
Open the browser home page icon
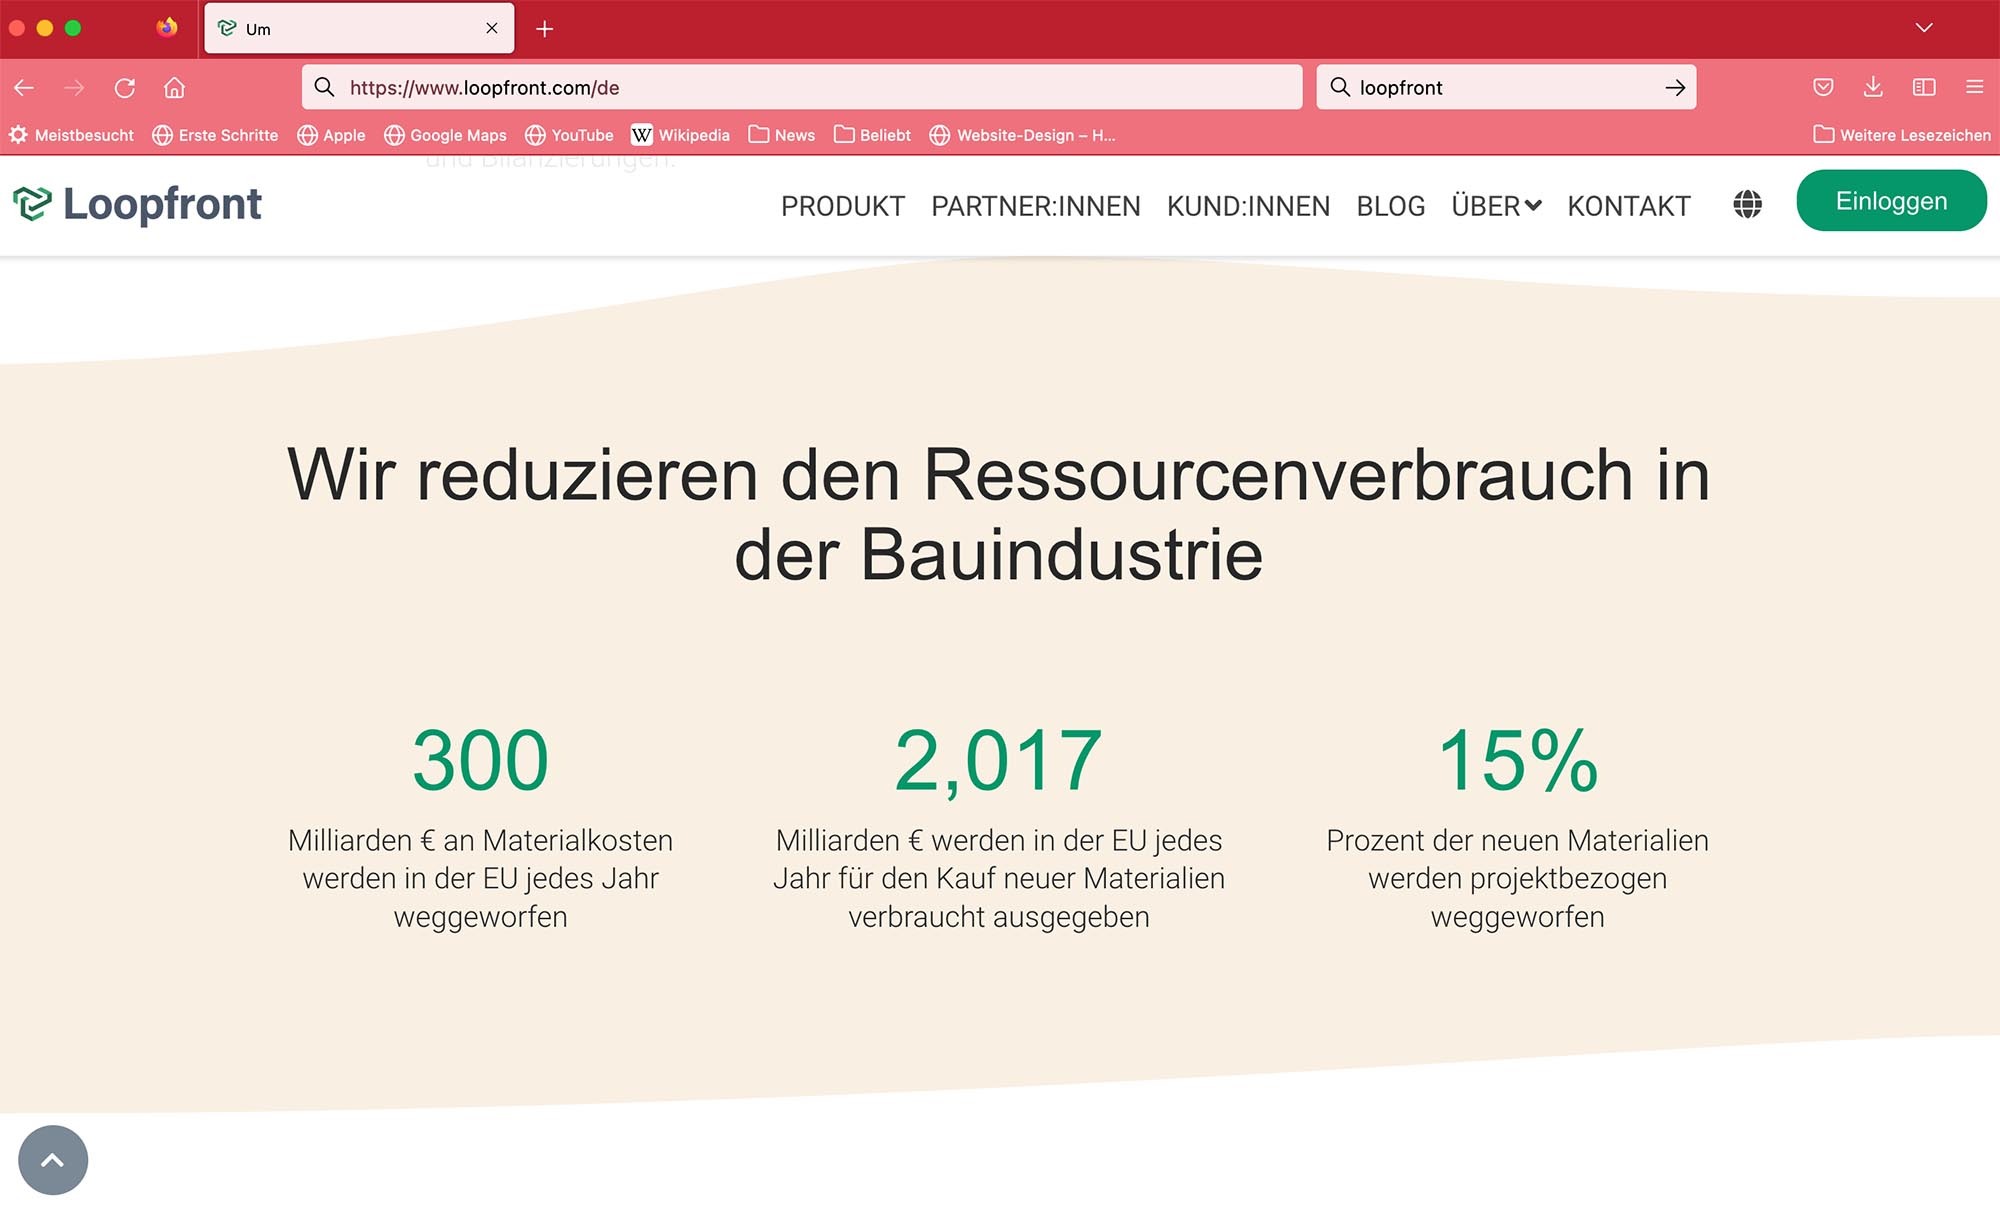pyautogui.click(x=174, y=88)
